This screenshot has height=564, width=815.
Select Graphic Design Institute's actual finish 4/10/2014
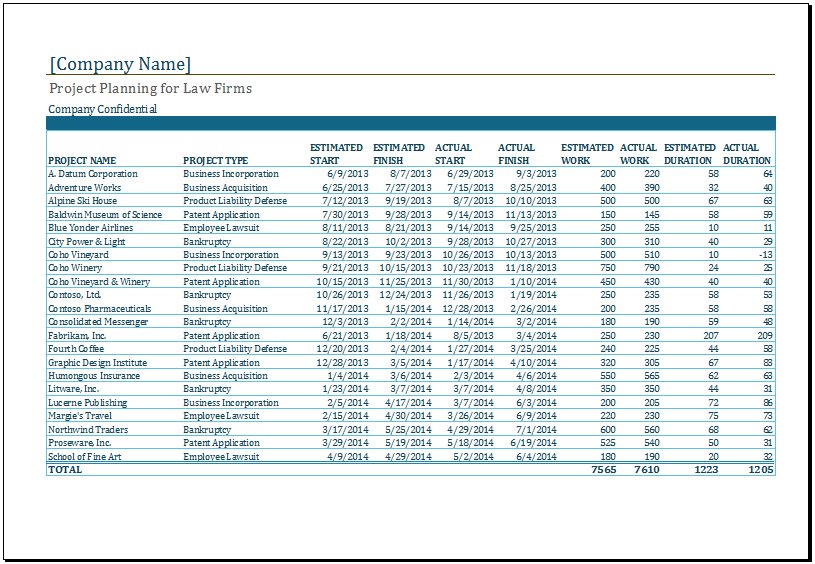pyautogui.click(x=533, y=363)
